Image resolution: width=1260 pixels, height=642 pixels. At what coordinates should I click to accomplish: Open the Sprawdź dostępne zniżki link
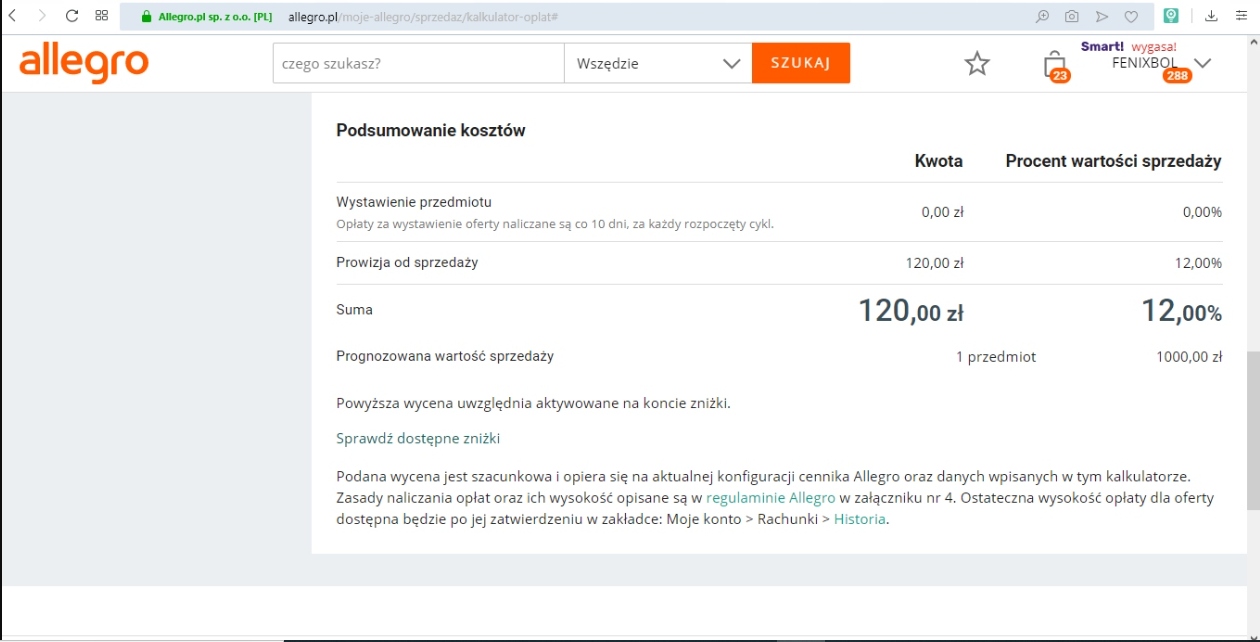coord(418,438)
